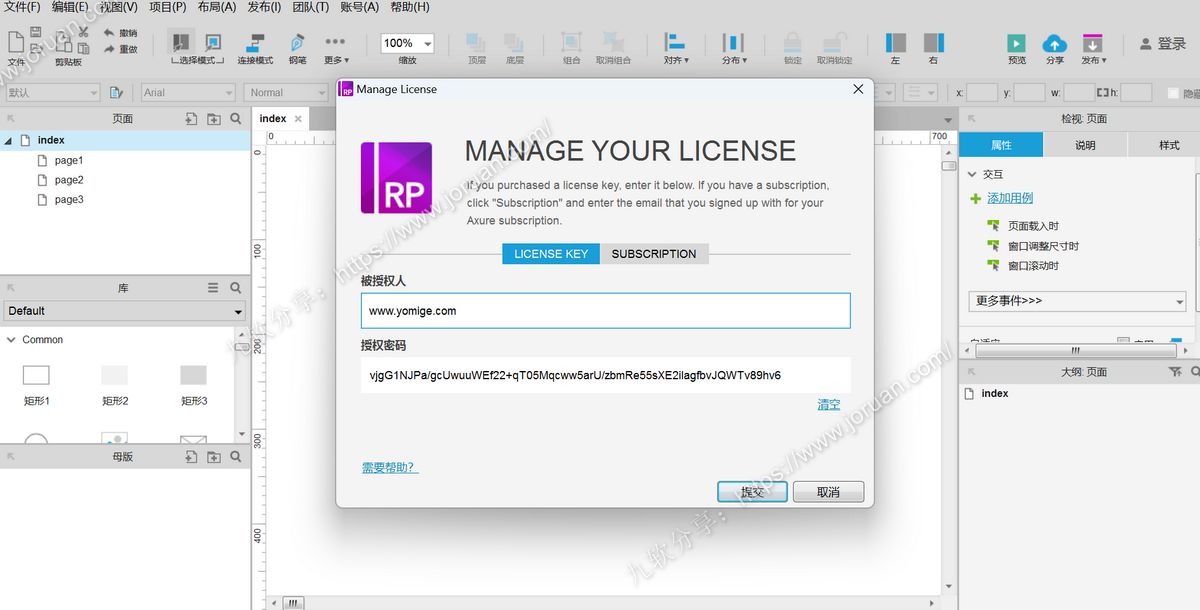The width and height of the screenshot is (1200, 610).
Task: Open the Publish (发布) menu in menu bar
Action: (263, 7)
